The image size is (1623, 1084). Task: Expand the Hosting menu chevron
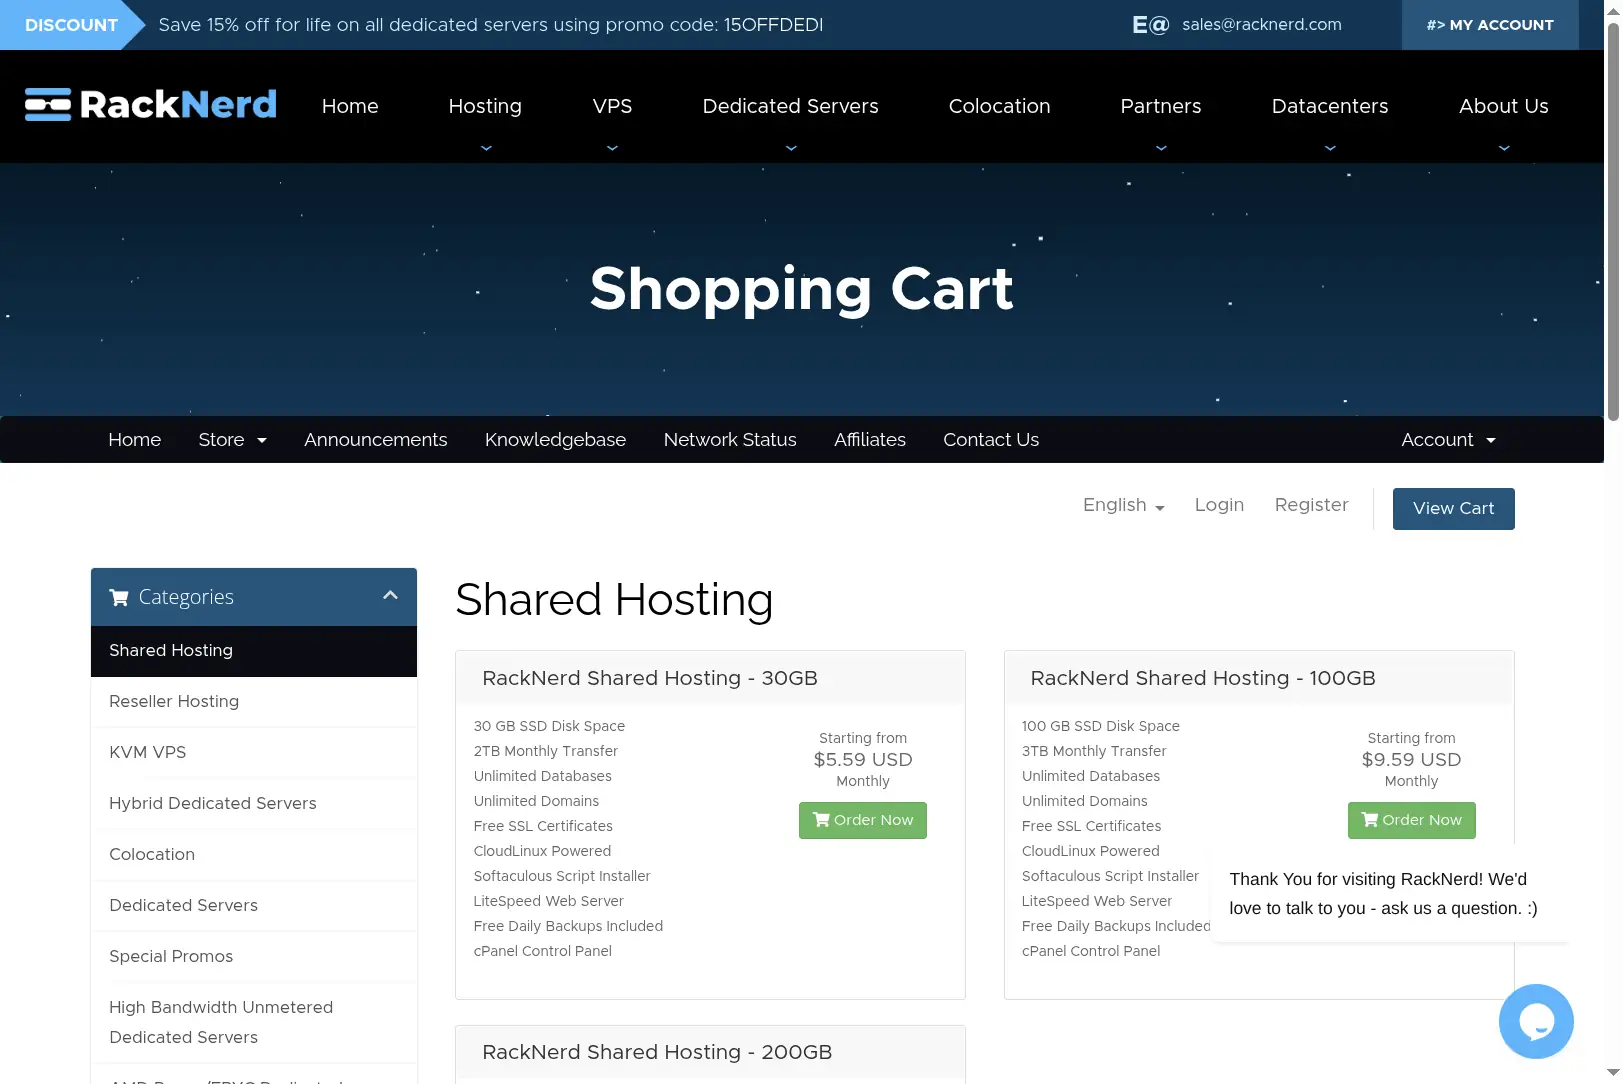(x=486, y=148)
